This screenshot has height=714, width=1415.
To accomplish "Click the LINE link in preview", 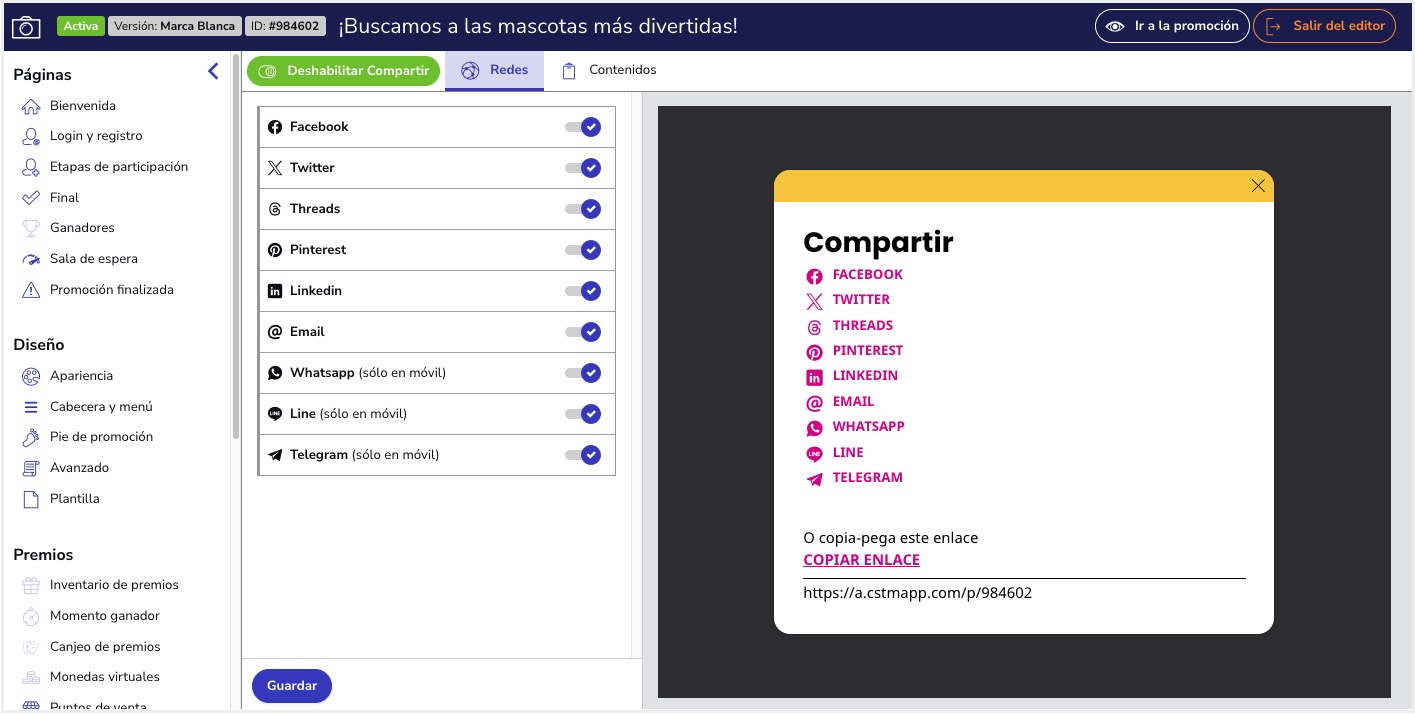I will [848, 453].
